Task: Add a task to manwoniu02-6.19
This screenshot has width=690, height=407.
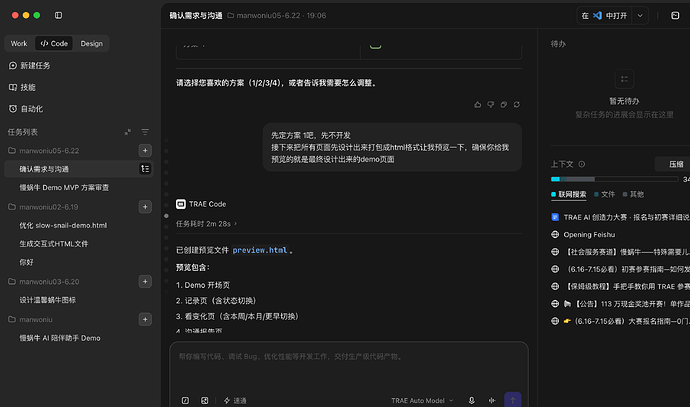Action: (145, 207)
